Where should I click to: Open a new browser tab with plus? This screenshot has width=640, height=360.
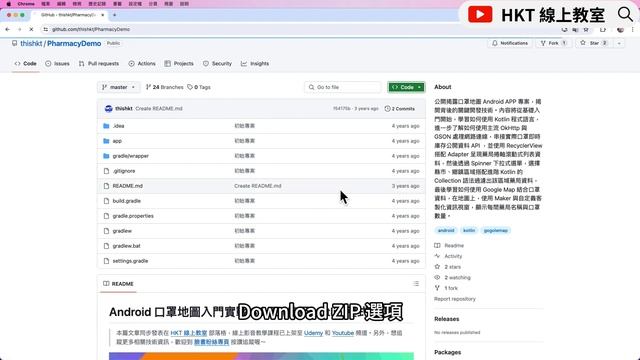[115, 15]
